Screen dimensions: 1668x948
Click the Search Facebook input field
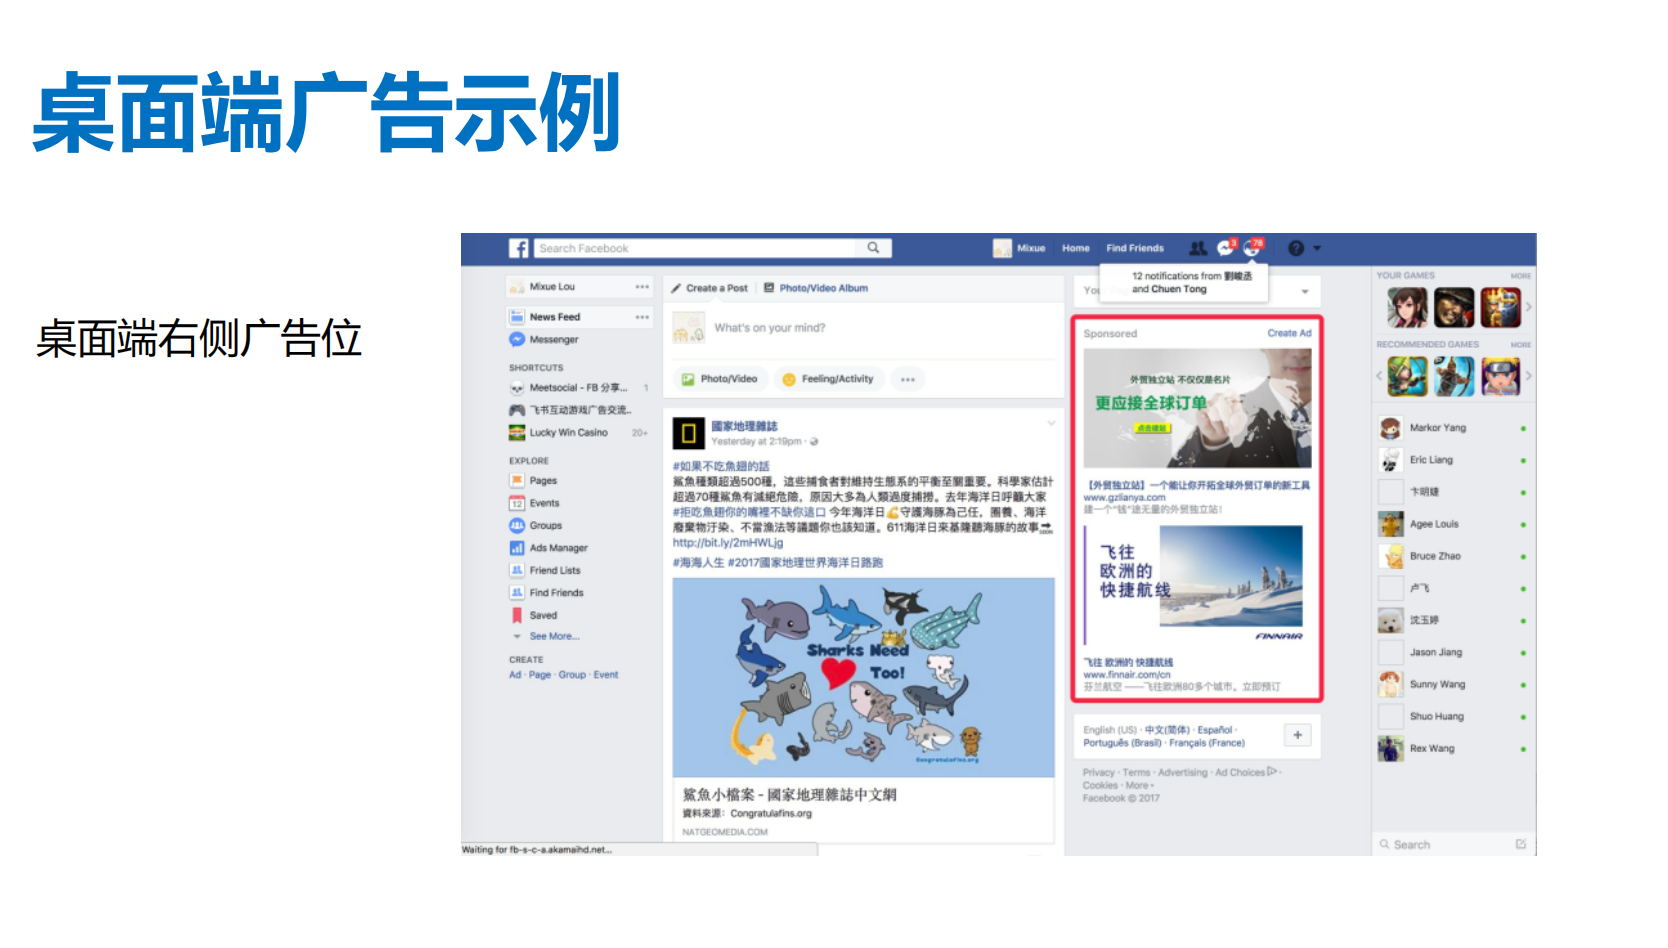[697, 248]
